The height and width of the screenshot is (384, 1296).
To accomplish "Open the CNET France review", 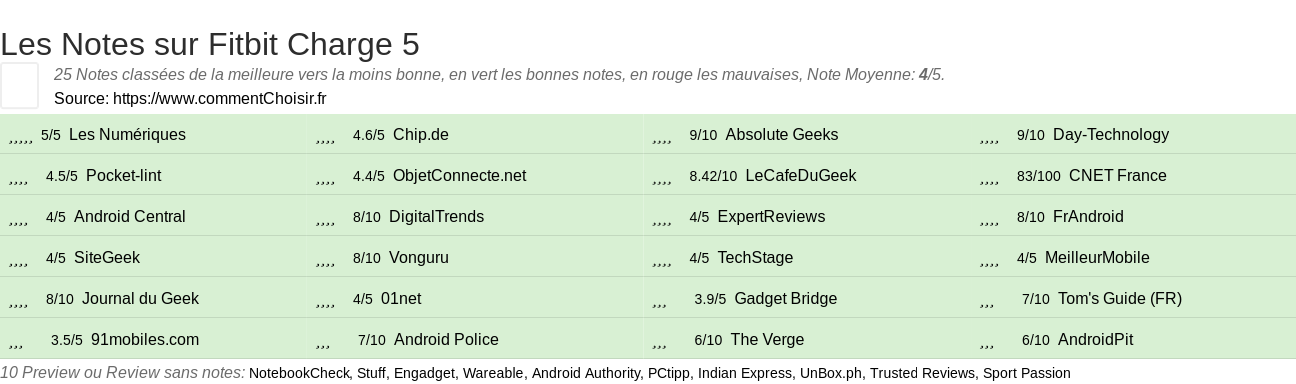I will point(1117,176).
